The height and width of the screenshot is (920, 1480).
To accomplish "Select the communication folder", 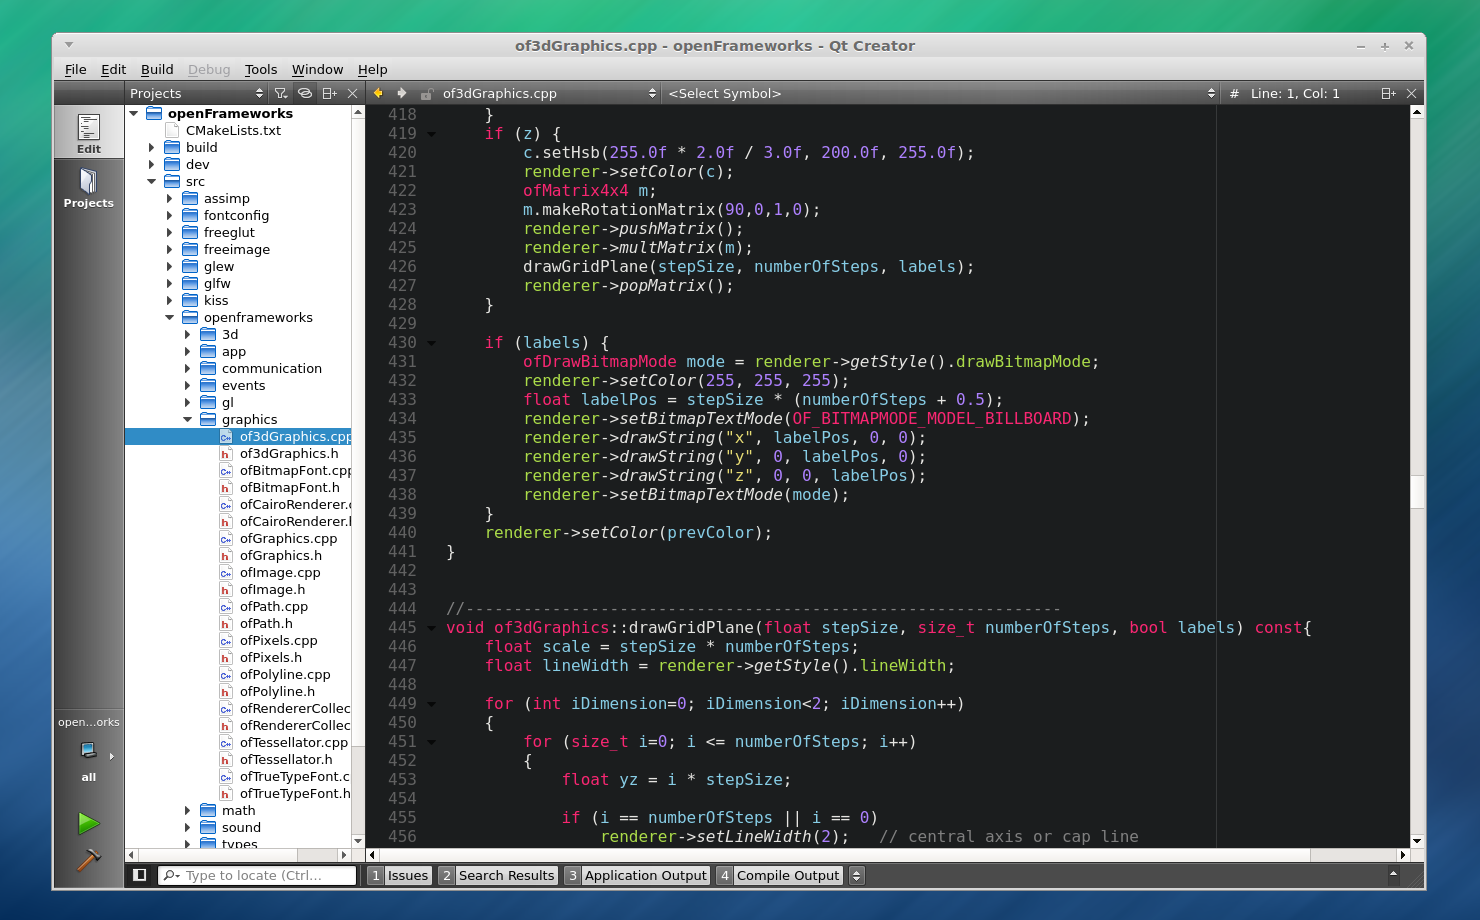I will pyautogui.click(x=272, y=369).
